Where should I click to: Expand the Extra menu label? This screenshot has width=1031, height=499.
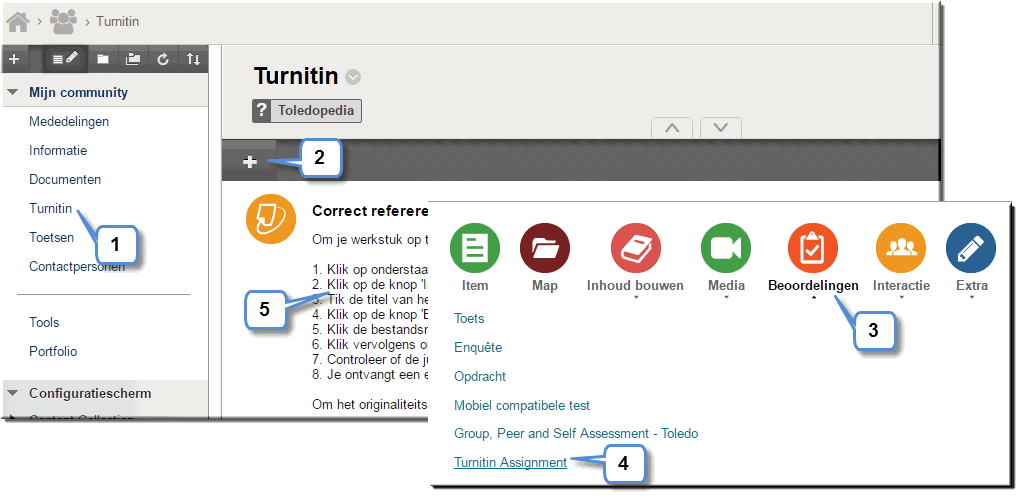click(972, 286)
